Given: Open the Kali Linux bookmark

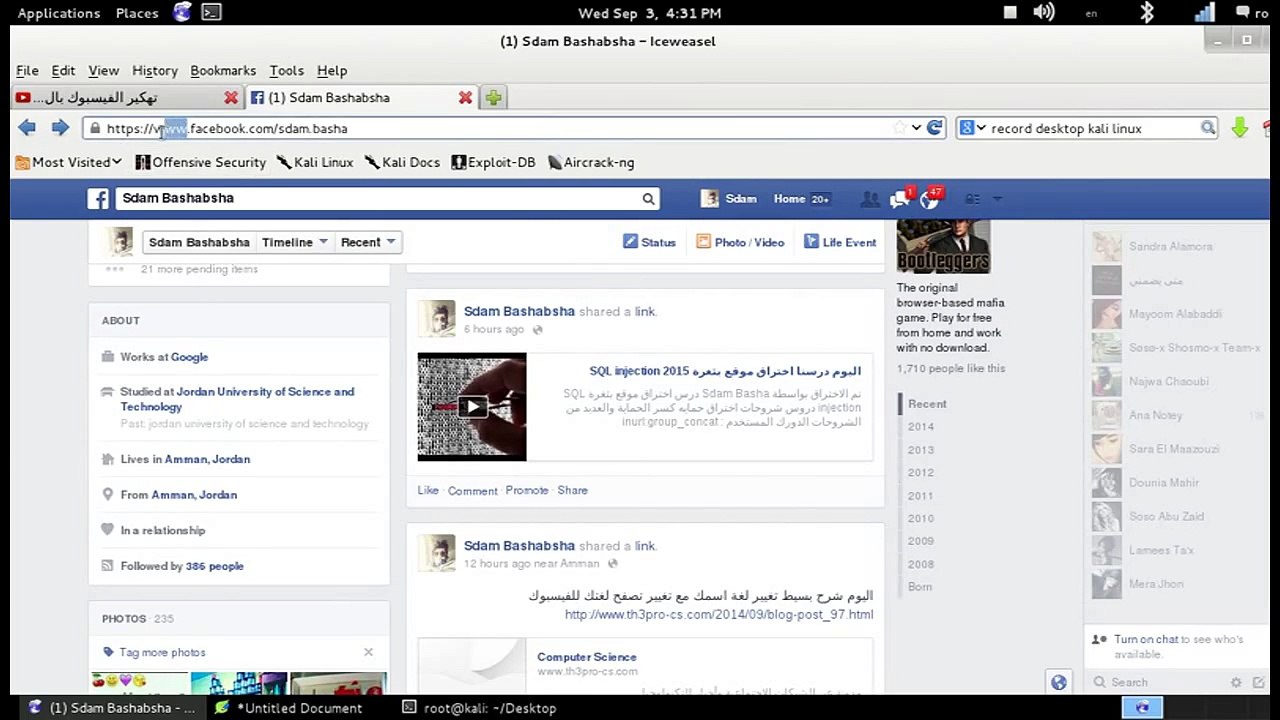Looking at the screenshot, I should (315, 162).
